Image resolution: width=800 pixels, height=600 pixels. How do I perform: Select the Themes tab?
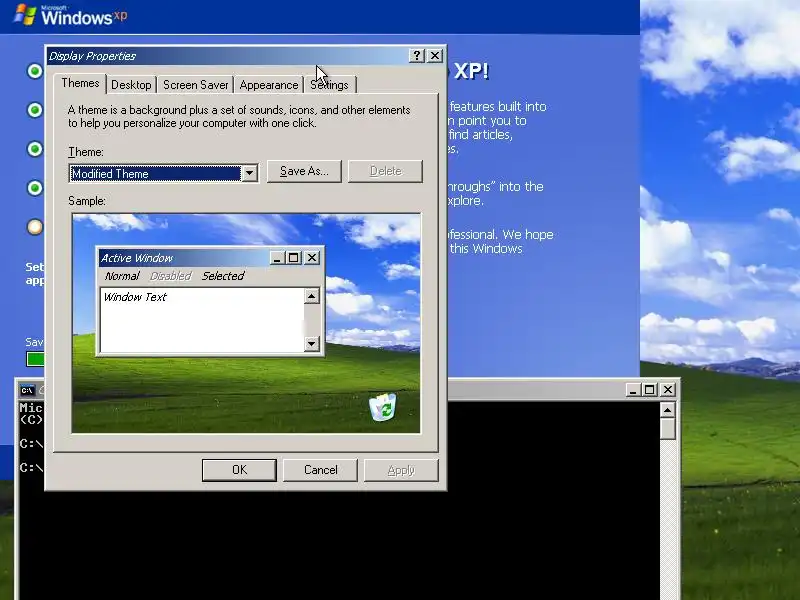(80, 83)
